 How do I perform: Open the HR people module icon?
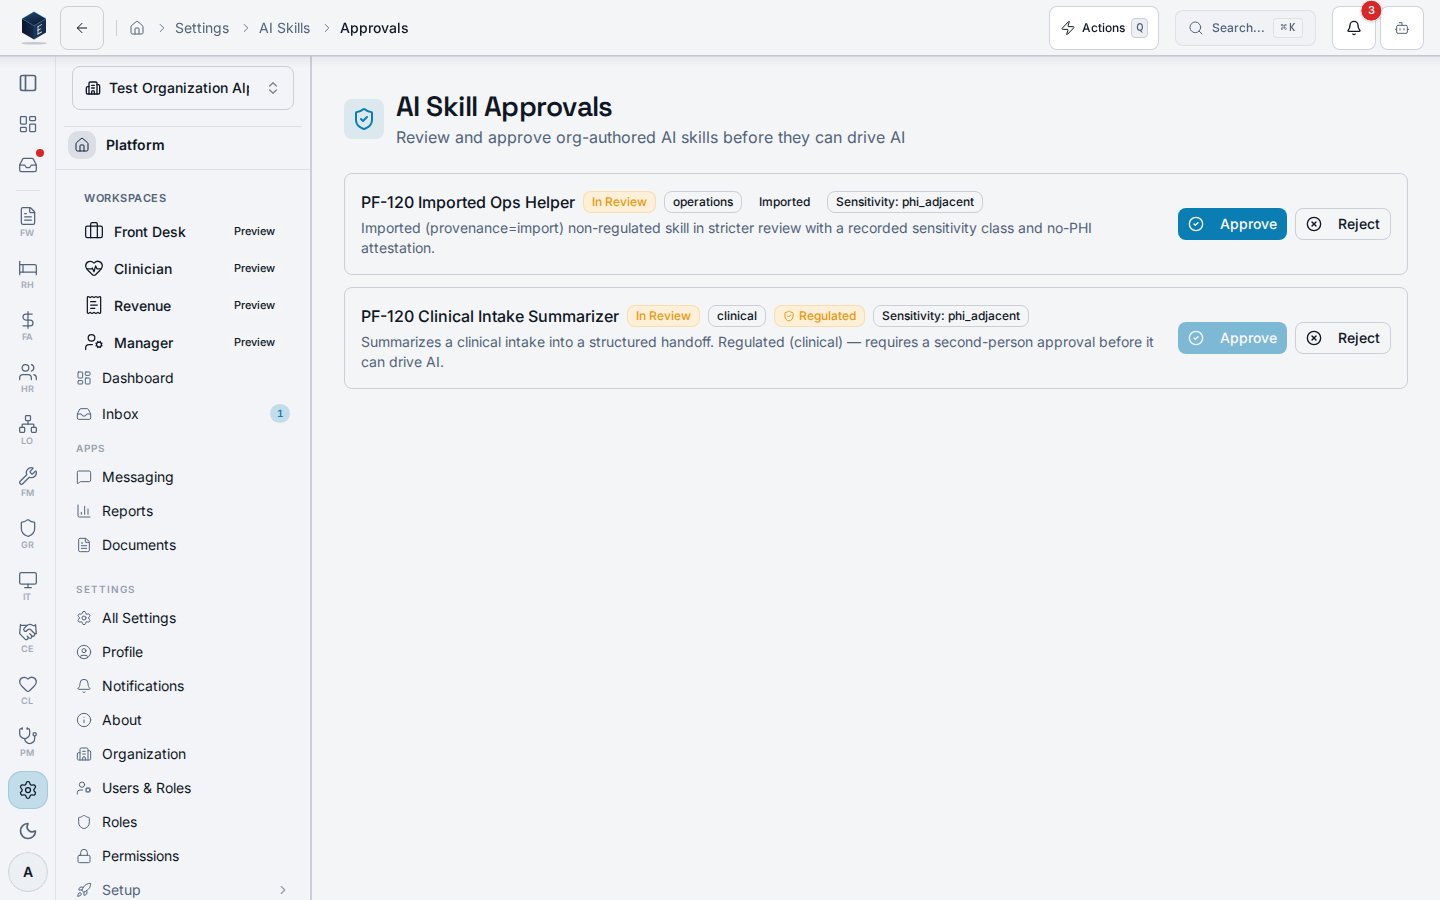28,377
